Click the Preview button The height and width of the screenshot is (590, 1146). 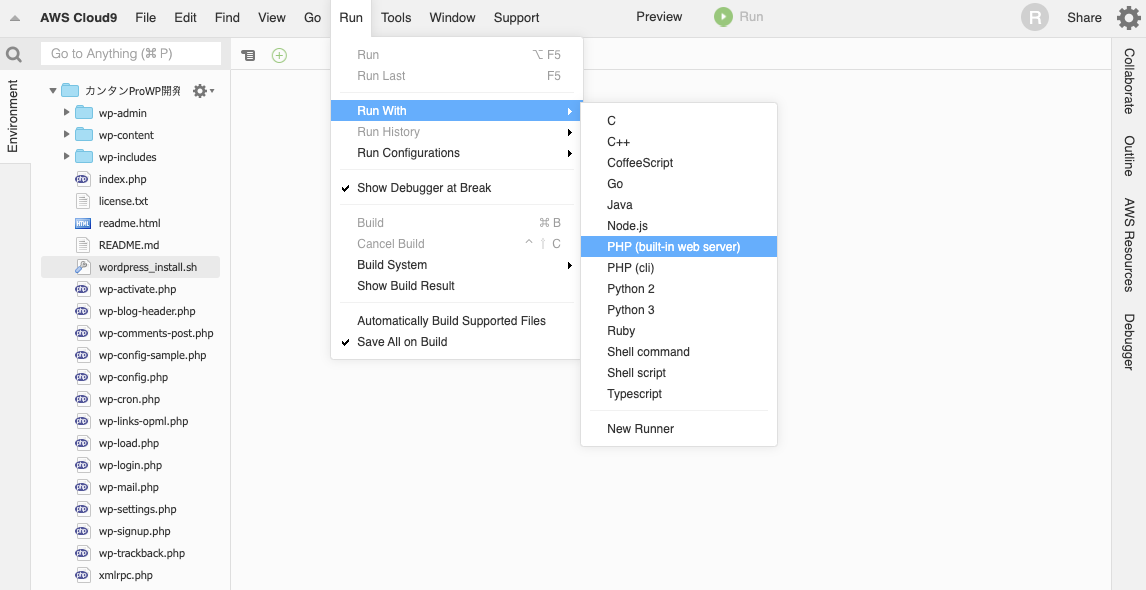pyautogui.click(x=659, y=17)
